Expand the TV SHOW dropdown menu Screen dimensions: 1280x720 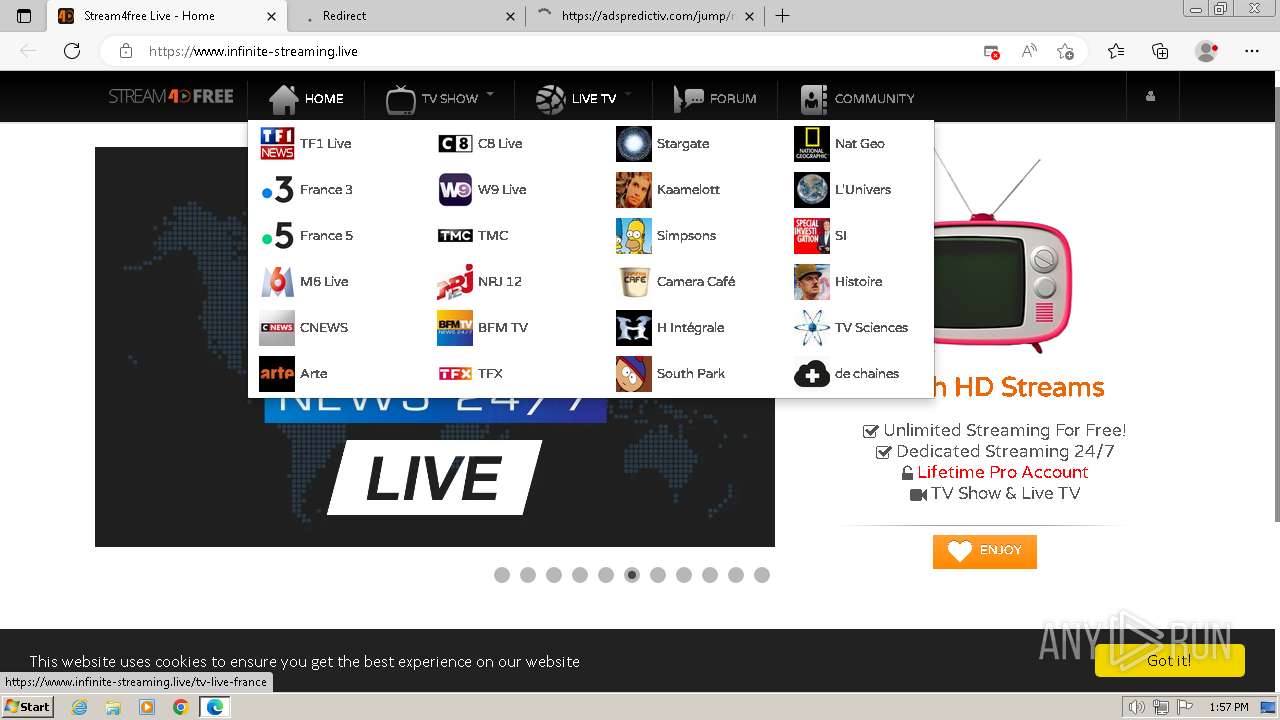pos(440,98)
